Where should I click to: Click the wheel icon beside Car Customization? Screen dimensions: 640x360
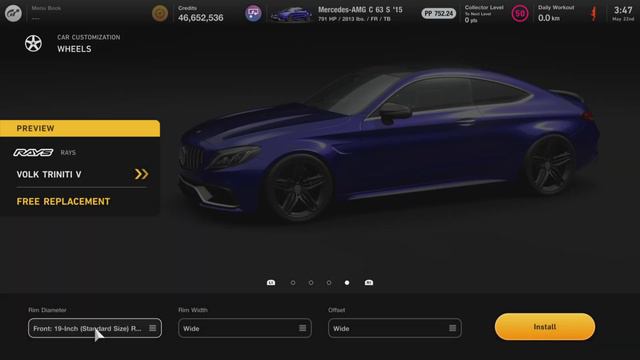[33, 43]
